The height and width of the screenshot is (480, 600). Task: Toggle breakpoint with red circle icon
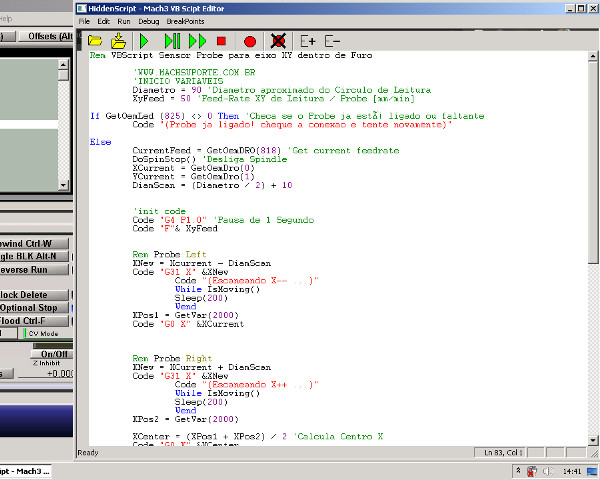(x=250, y=41)
